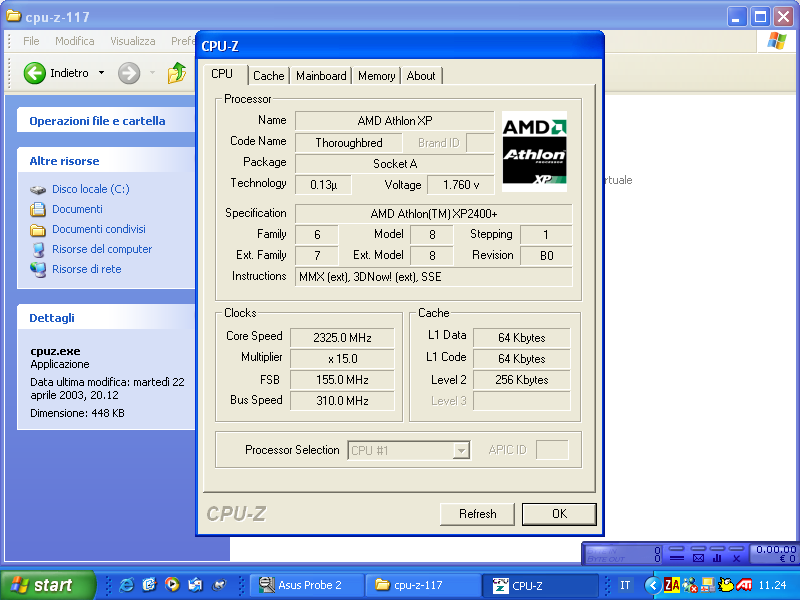Click the Risorse del computer icon
The width and height of the screenshot is (800, 600).
[x=38, y=249]
